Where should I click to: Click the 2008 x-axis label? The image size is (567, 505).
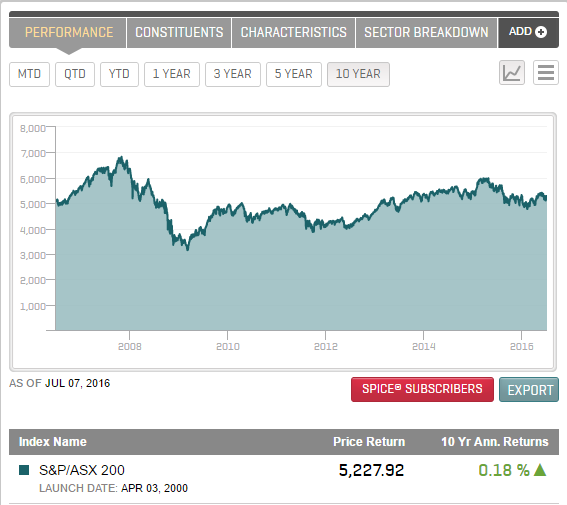tap(129, 347)
